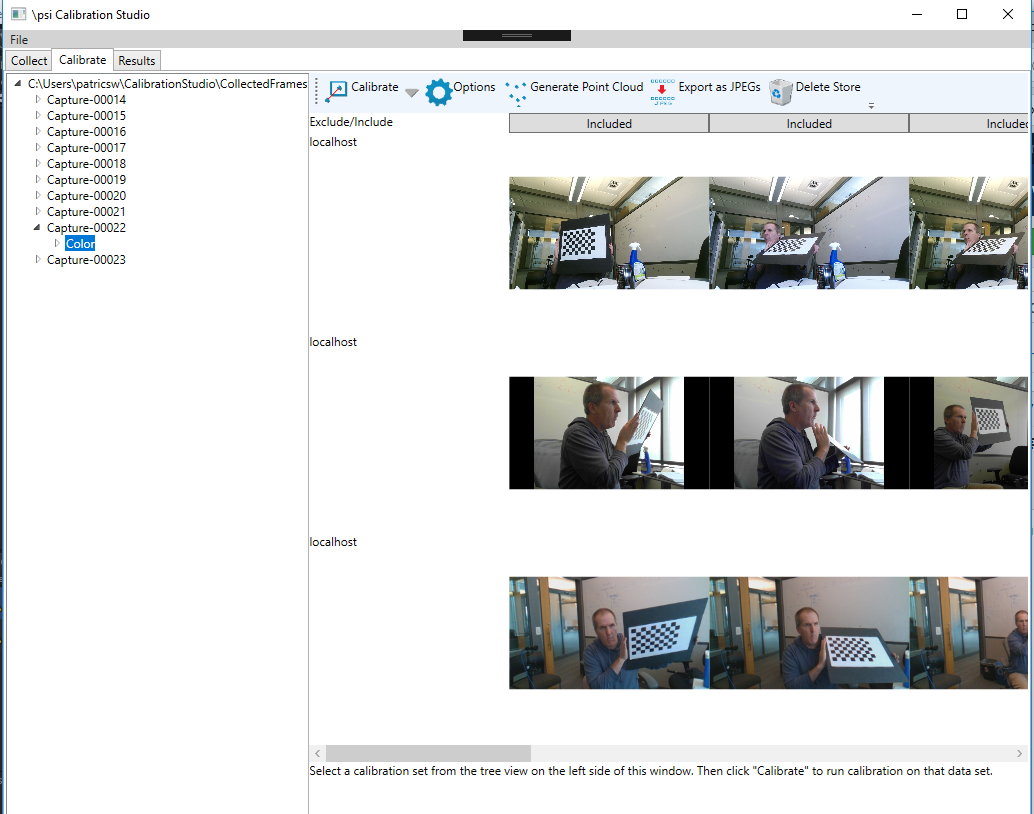Click the second frame thumbnail in middle row
The image size is (1034, 814).
coord(809,433)
